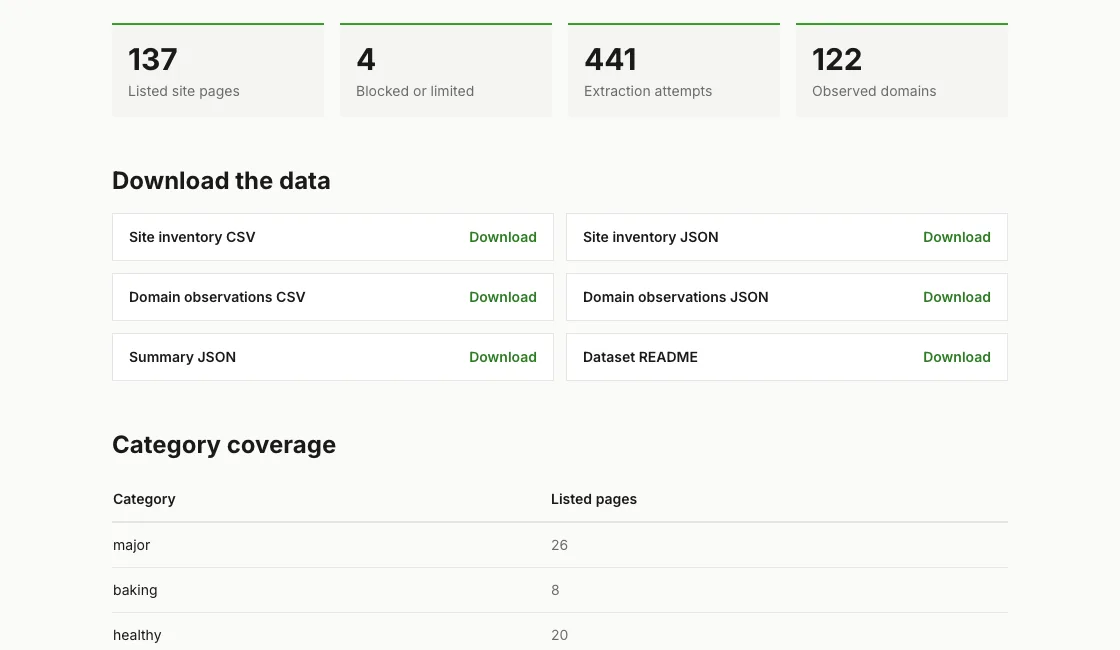Click the 4 Blocked or limited card
Viewport: 1120px width, 650px height.
click(x=446, y=70)
